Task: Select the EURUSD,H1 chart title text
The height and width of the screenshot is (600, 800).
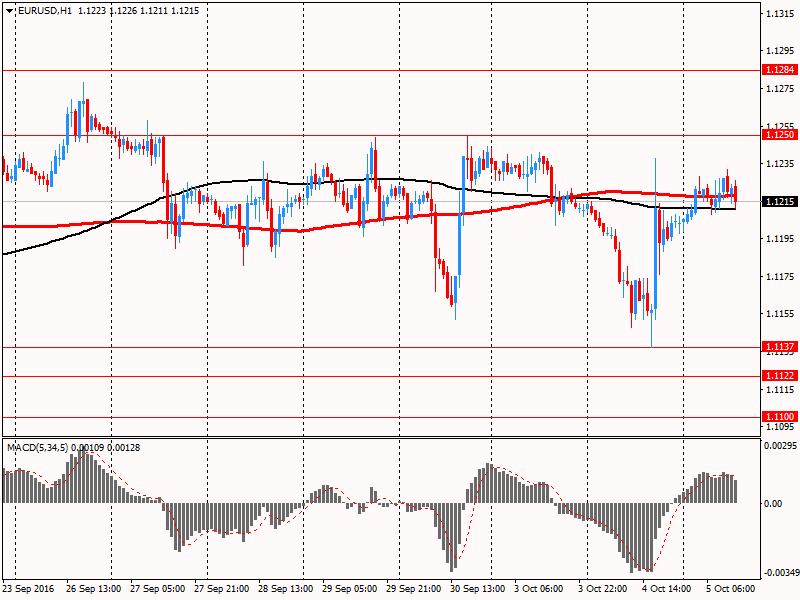Action: tap(45, 11)
